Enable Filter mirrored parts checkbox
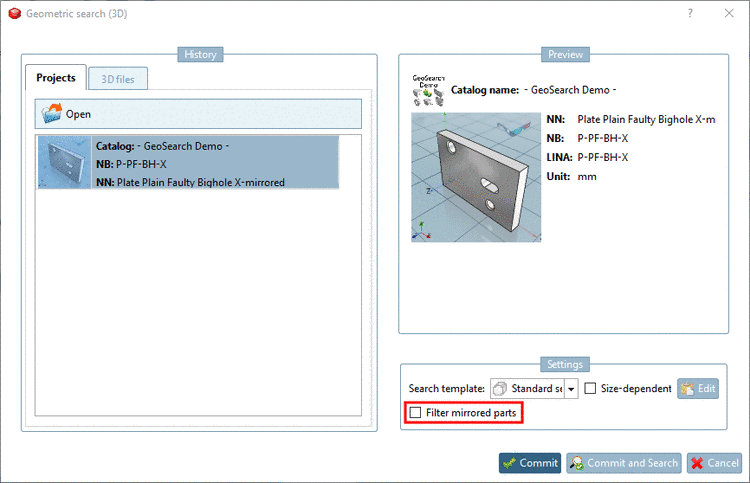 tap(415, 412)
